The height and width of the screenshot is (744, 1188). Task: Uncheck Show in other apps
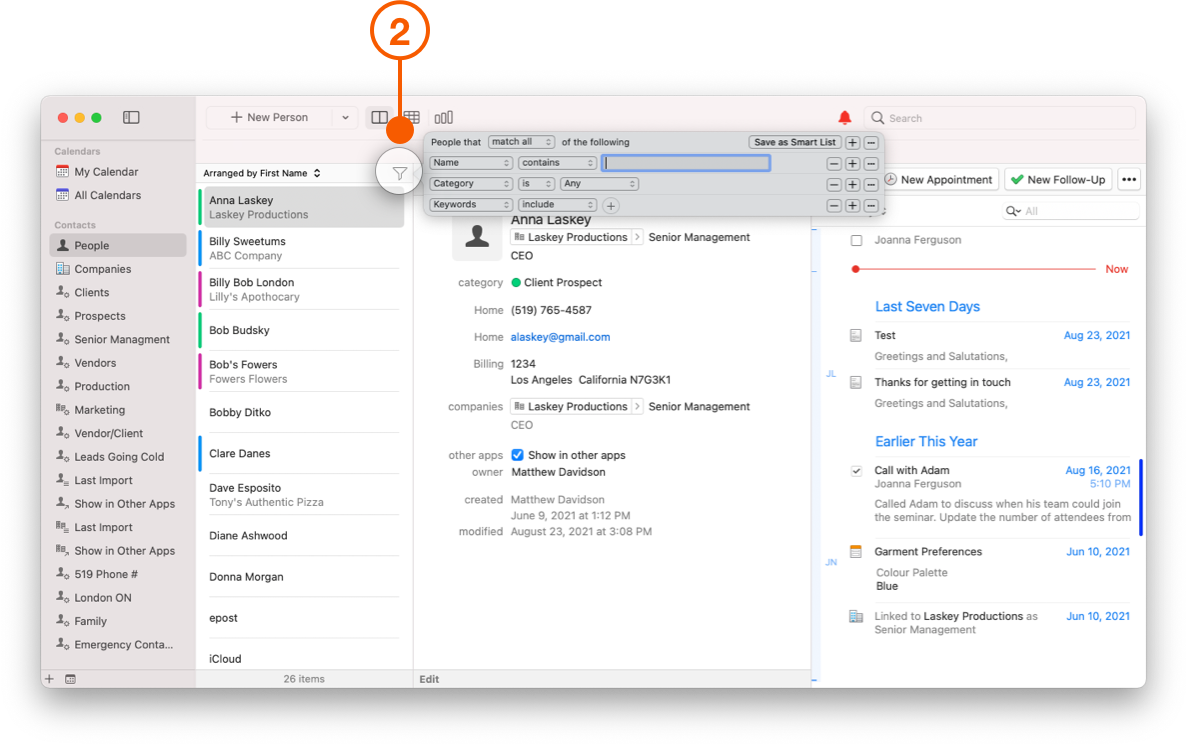518,455
